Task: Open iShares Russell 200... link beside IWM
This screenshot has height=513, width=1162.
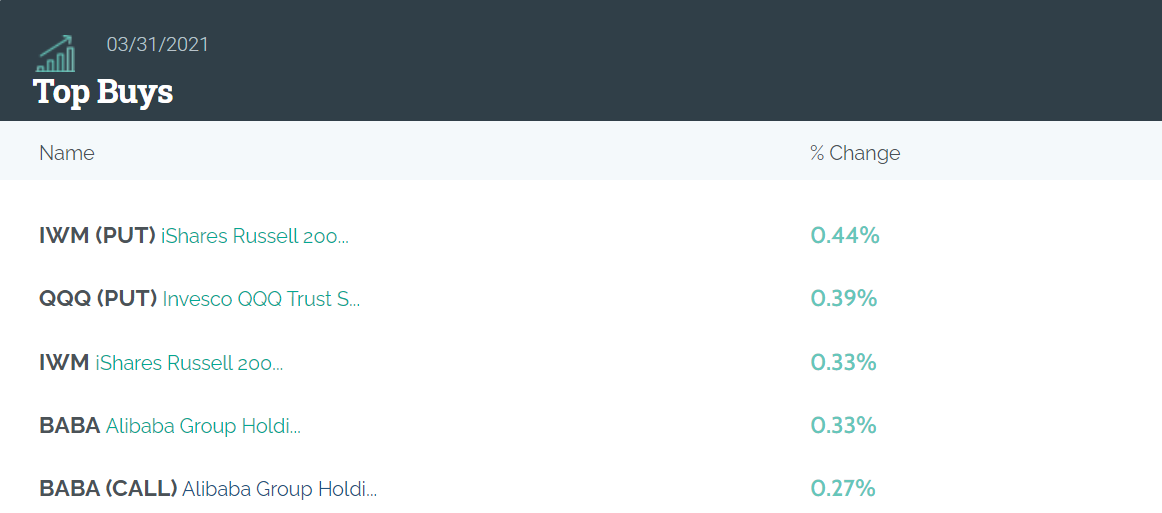Action: tap(189, 363)
